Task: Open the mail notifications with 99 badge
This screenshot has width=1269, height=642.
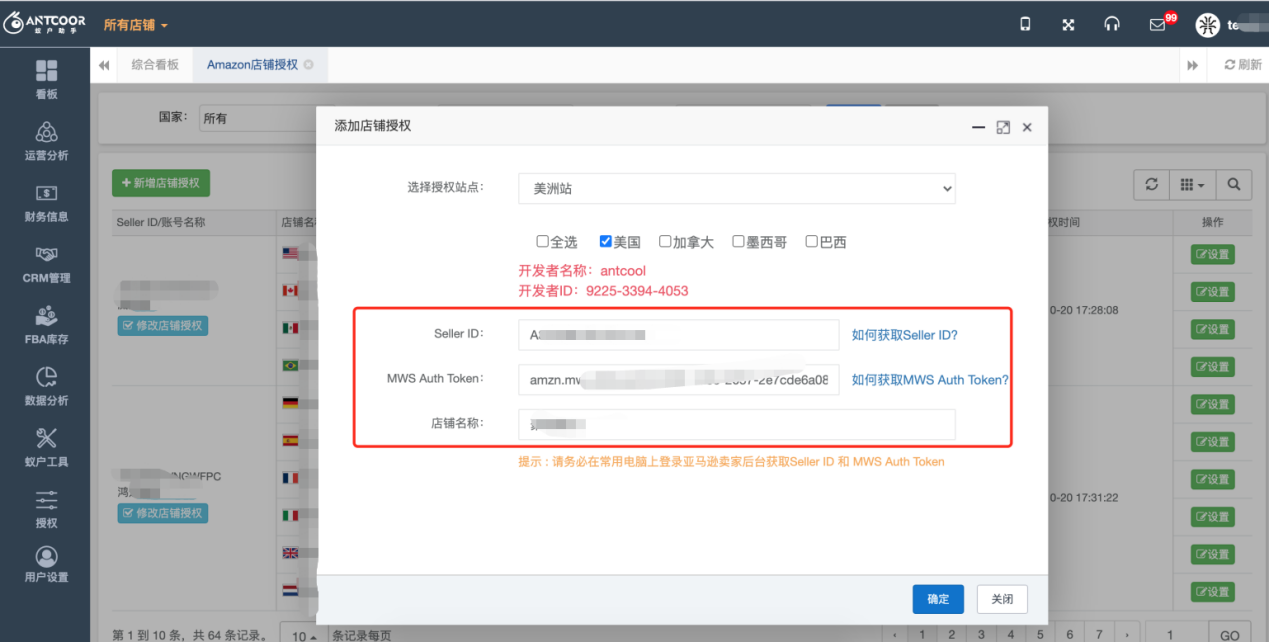Action: coord(1158,24)
